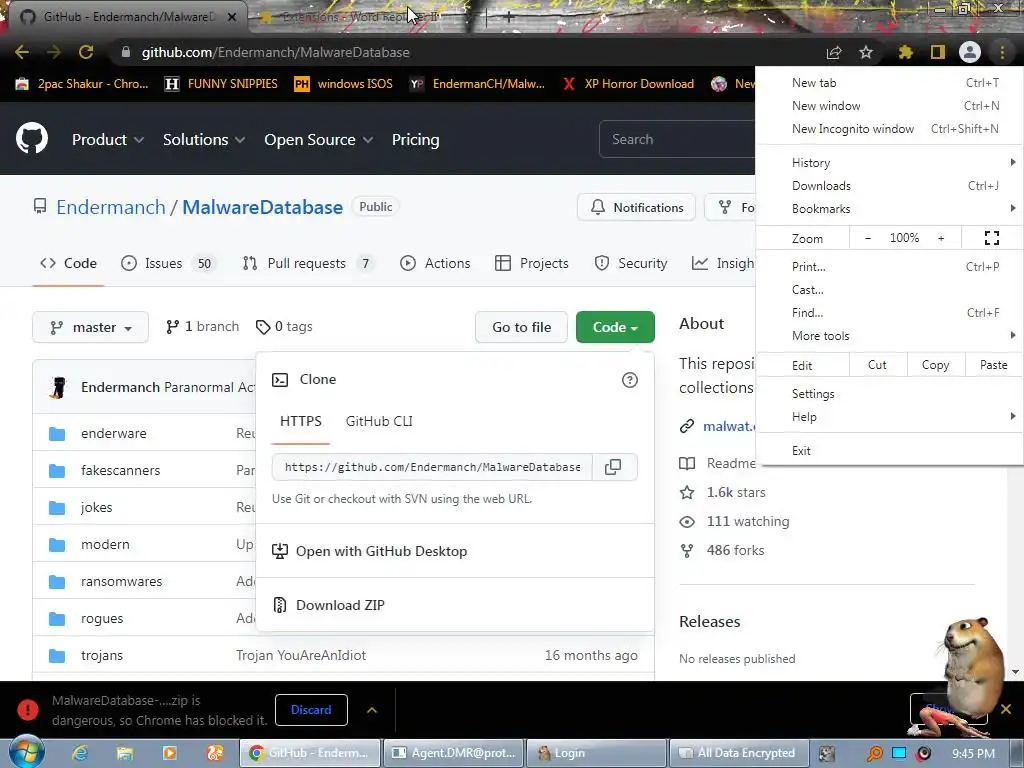Select the HTTPS clone tab
Viewport: 1024px width, 768px height.
300,421
